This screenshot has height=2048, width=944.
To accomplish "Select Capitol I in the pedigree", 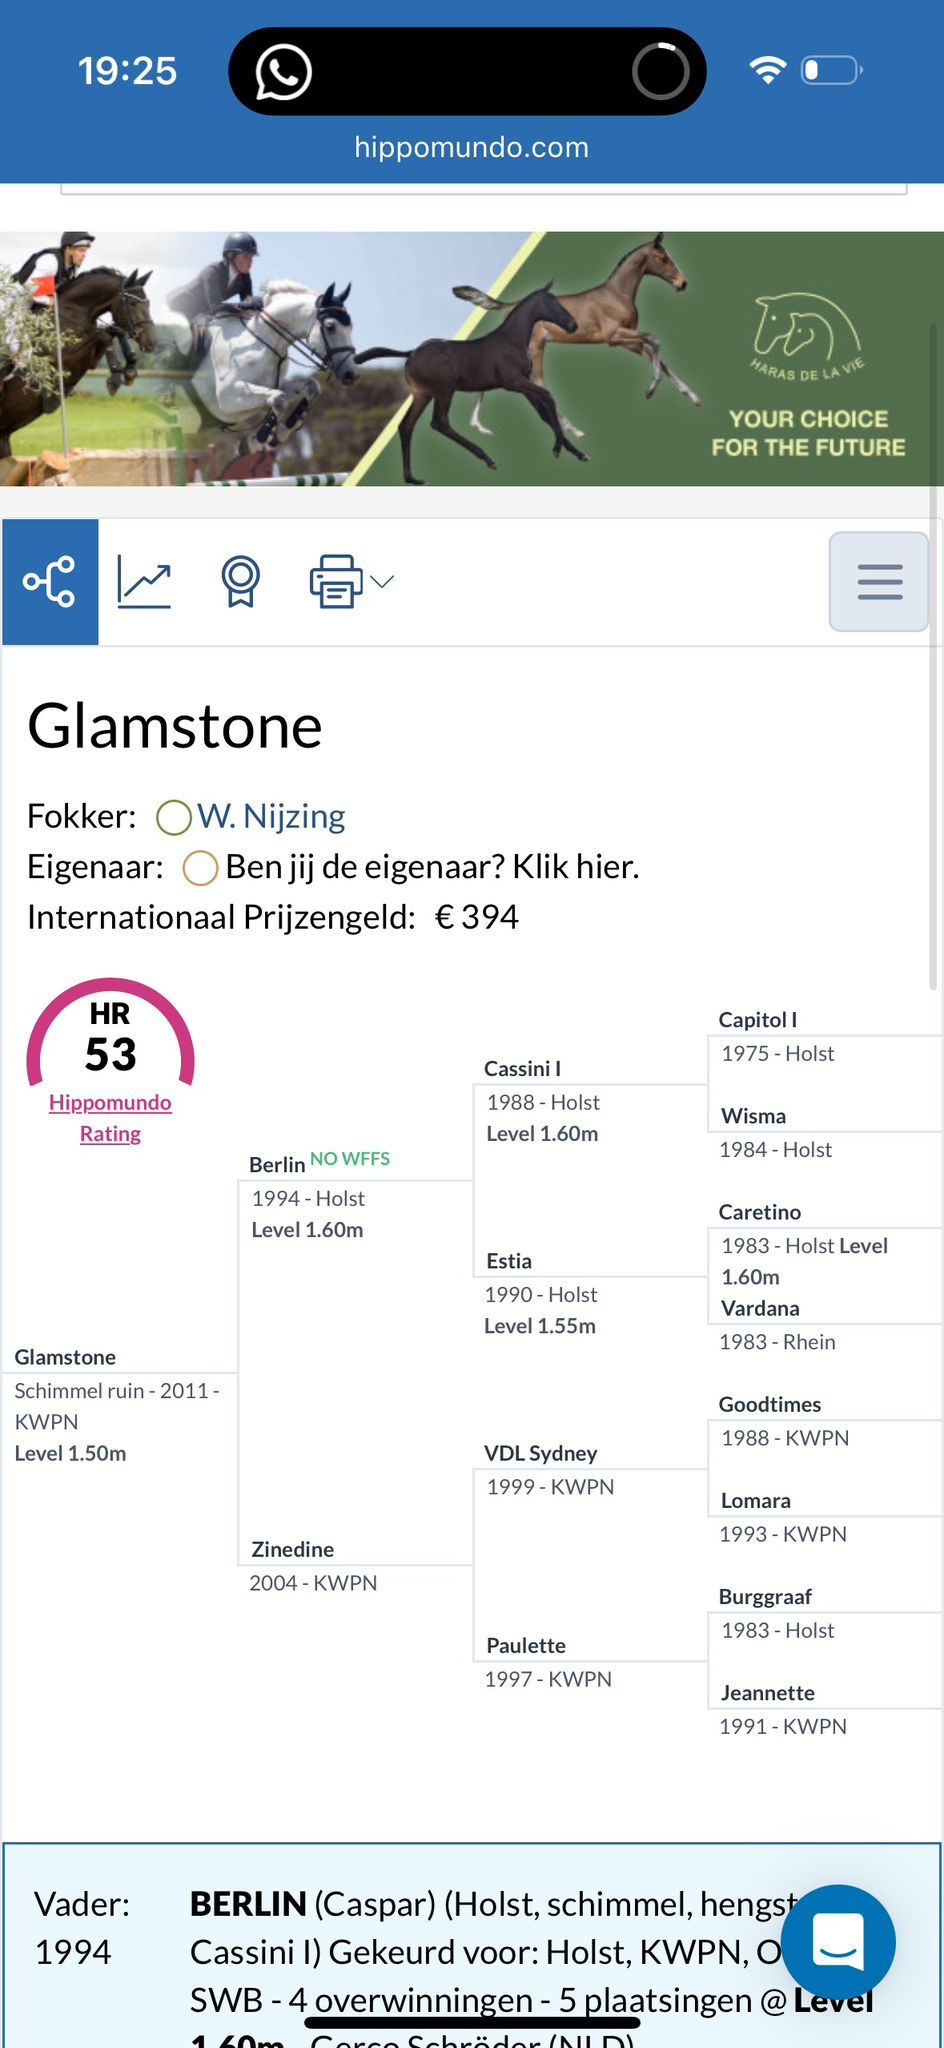I will pos(758,1019).
